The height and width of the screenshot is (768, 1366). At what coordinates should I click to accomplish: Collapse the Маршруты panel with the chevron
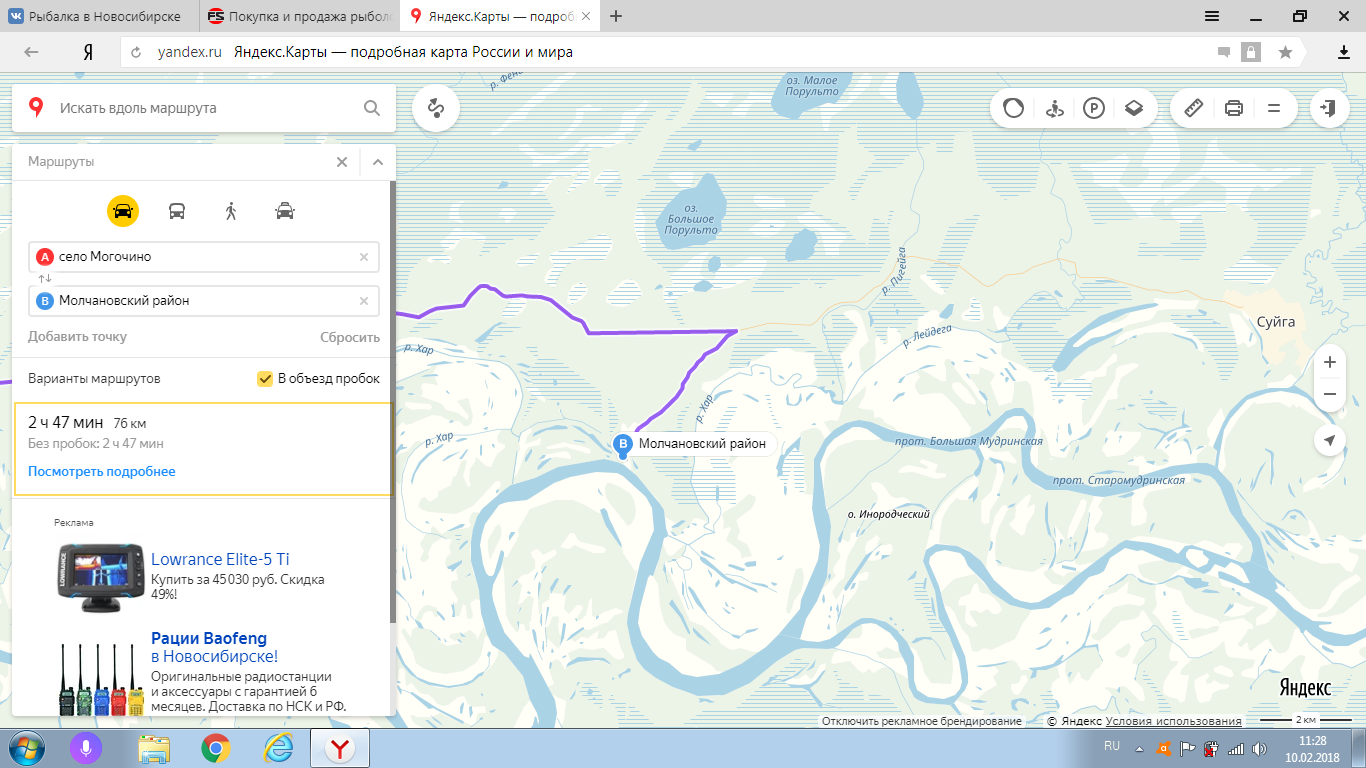[378, 161]
